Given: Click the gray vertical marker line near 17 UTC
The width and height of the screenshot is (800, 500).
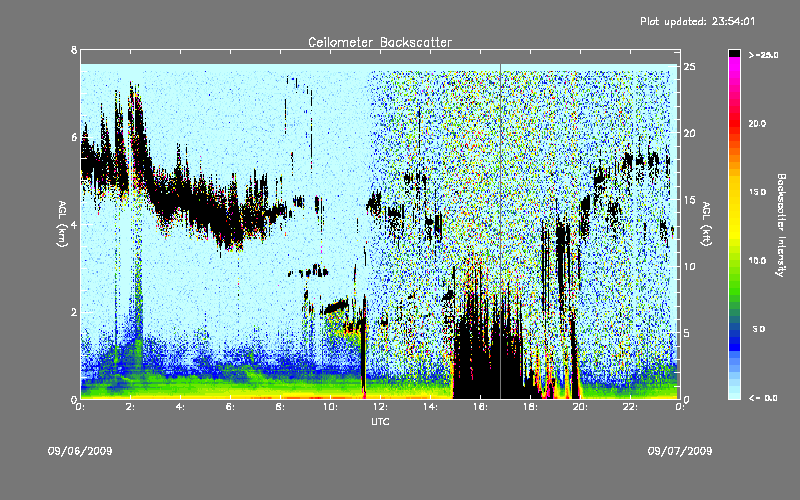Looking at the screenshot, I should [x=501, y=231].
